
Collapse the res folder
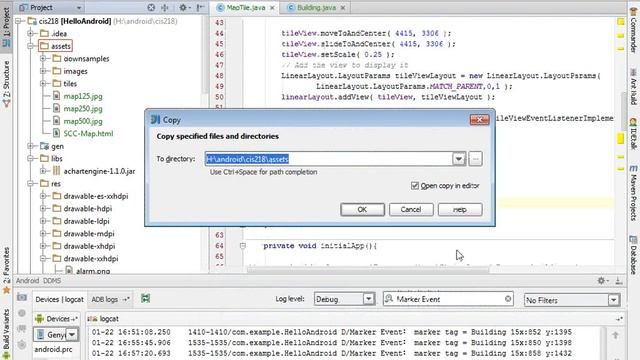point(31,184)
